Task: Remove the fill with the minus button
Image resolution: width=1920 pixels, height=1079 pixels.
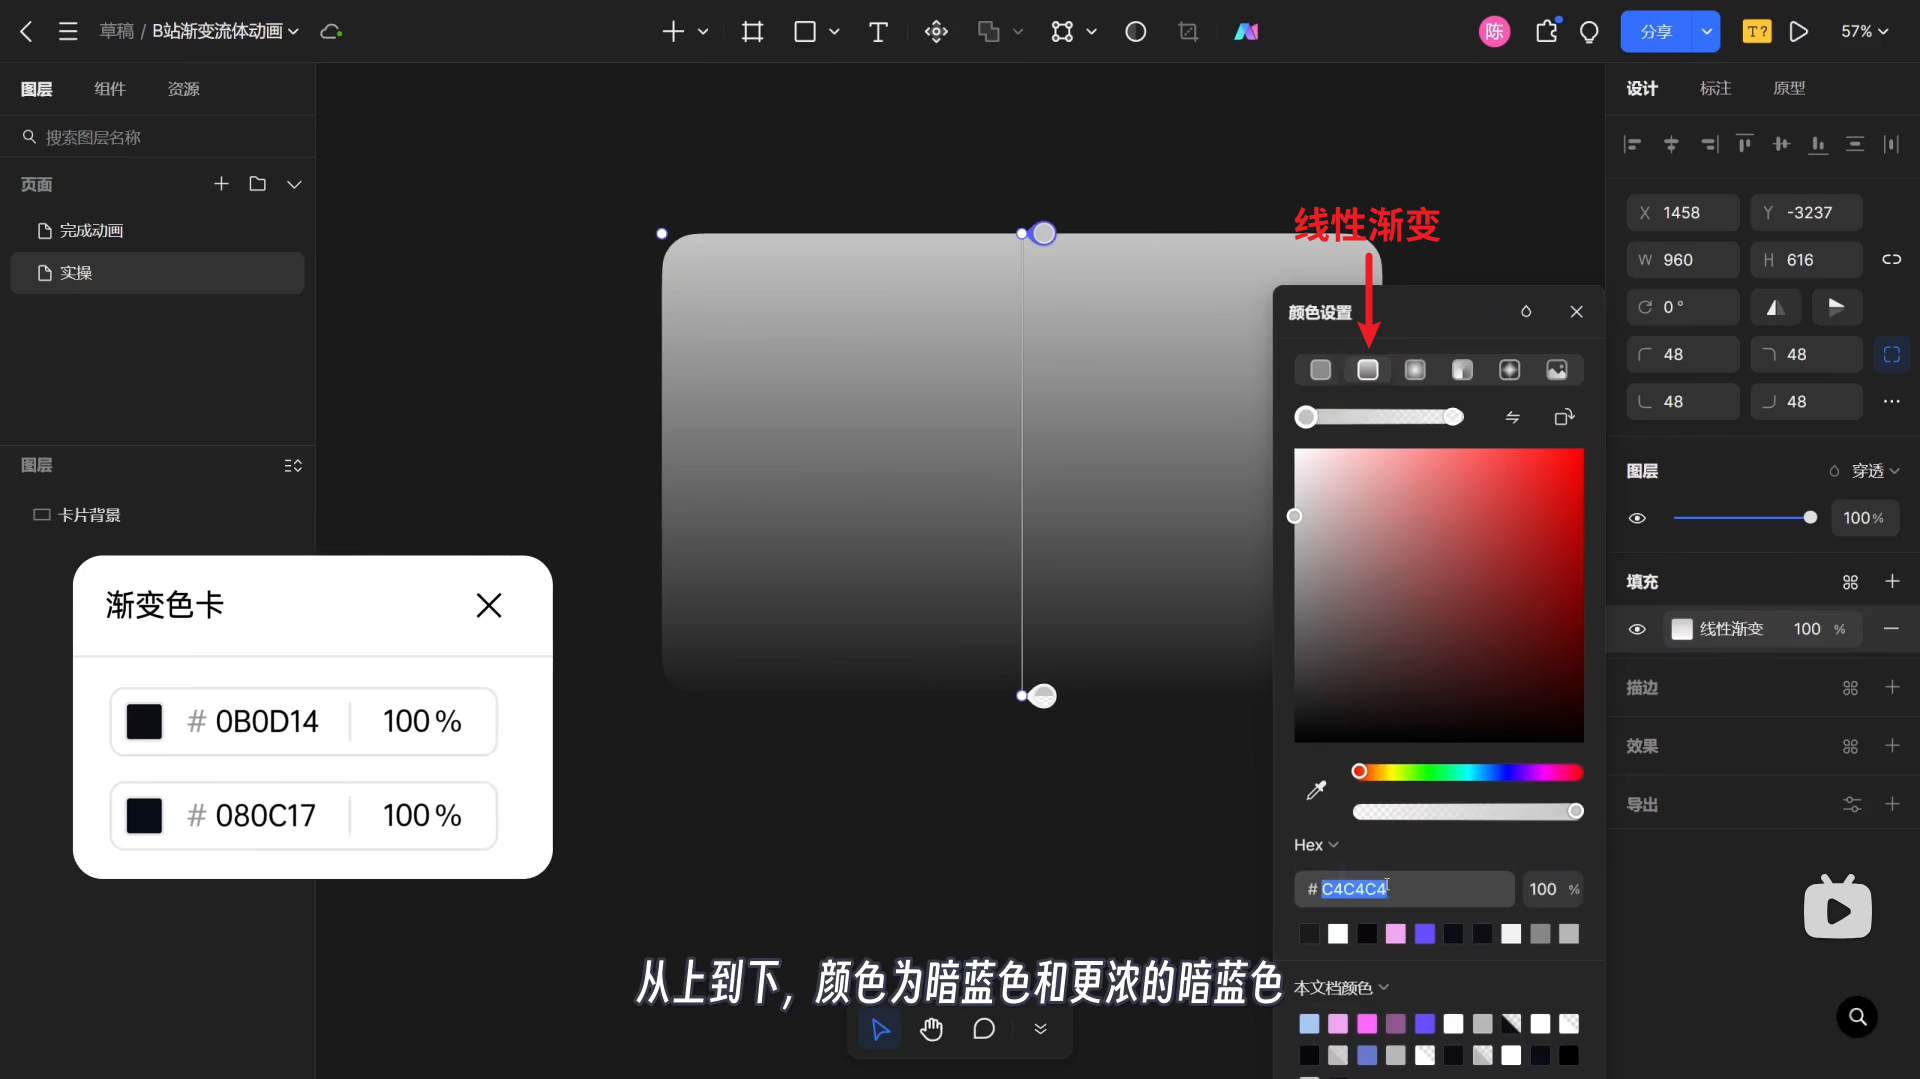Action: (x=1891, y=629)
